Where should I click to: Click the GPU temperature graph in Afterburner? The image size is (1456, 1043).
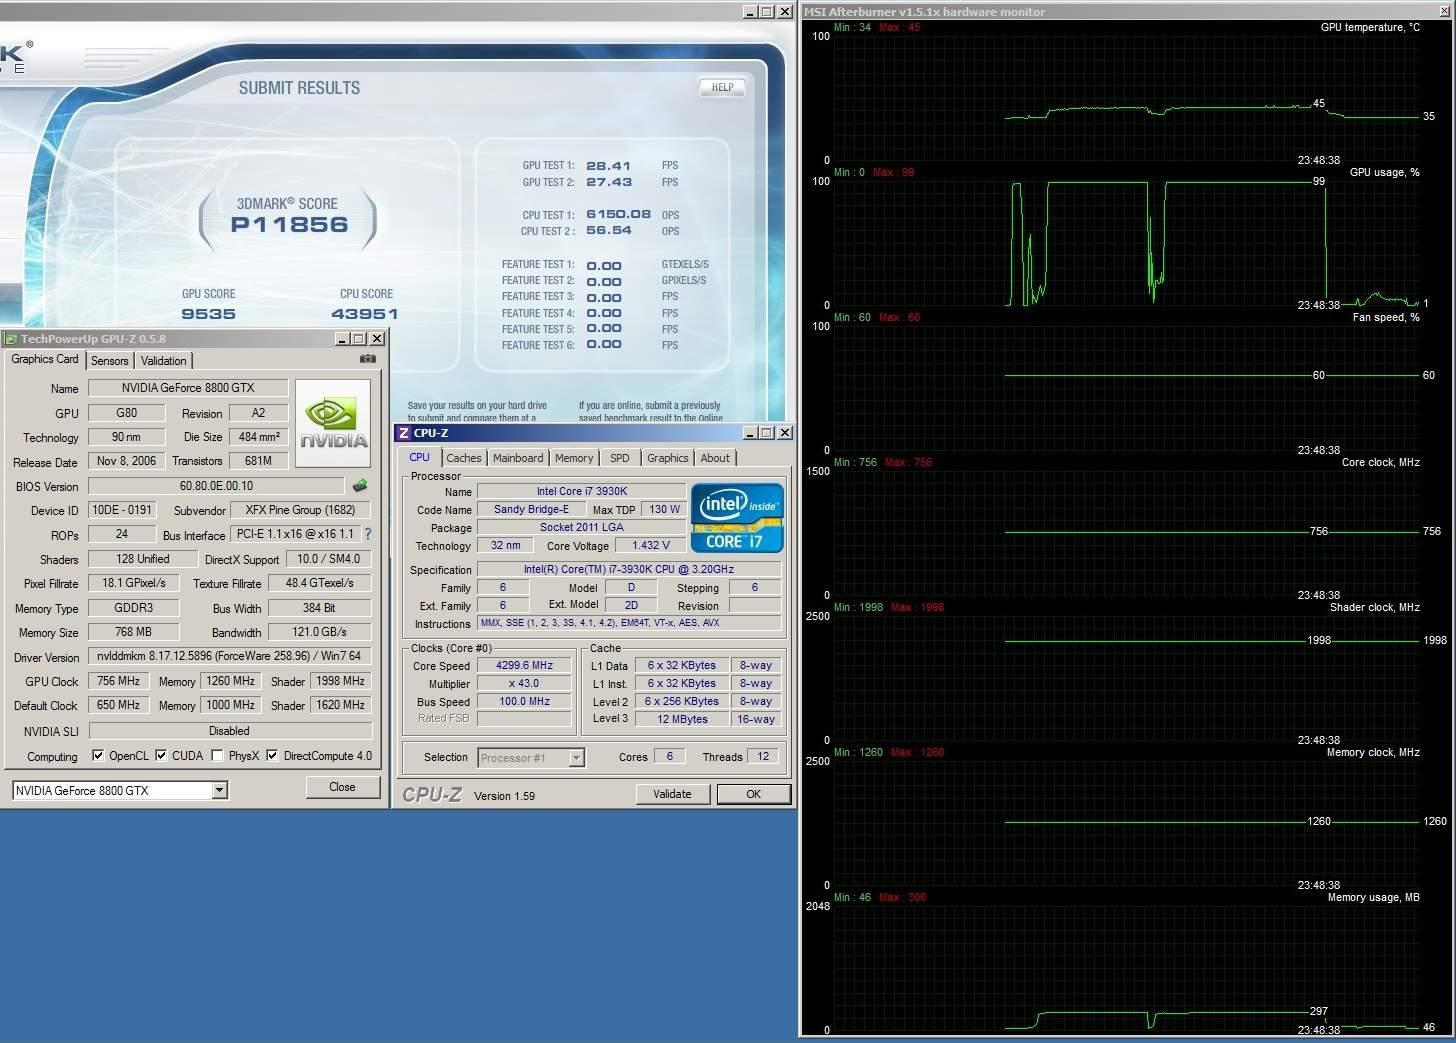(x=1126, y=98)
